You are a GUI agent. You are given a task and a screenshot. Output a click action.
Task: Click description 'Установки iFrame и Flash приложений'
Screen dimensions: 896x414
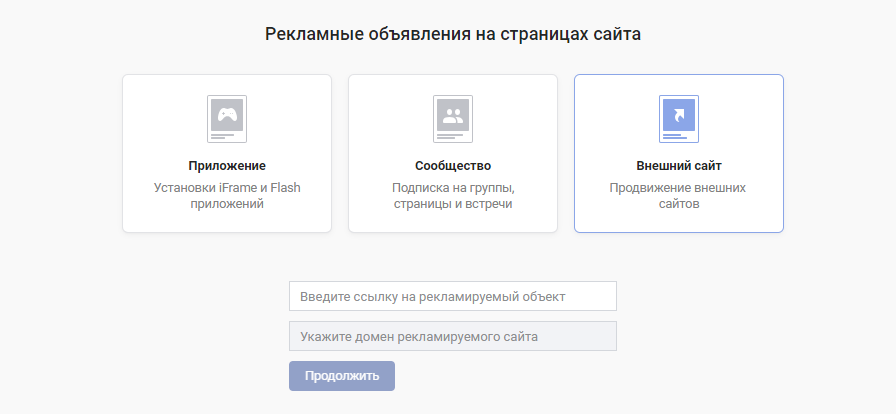(227, 196)
